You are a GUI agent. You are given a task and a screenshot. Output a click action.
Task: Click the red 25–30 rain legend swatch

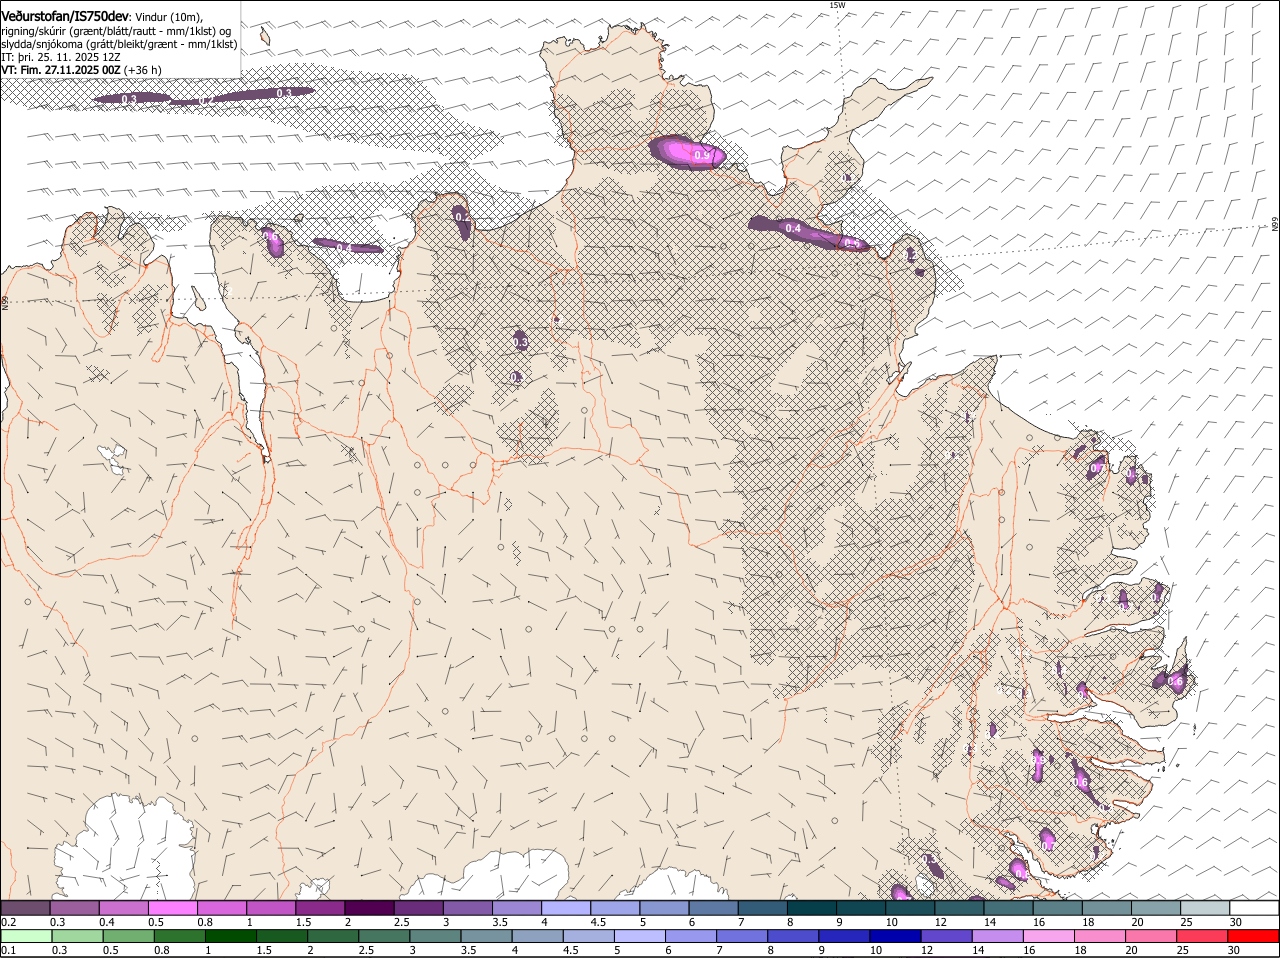[1202, 937]
